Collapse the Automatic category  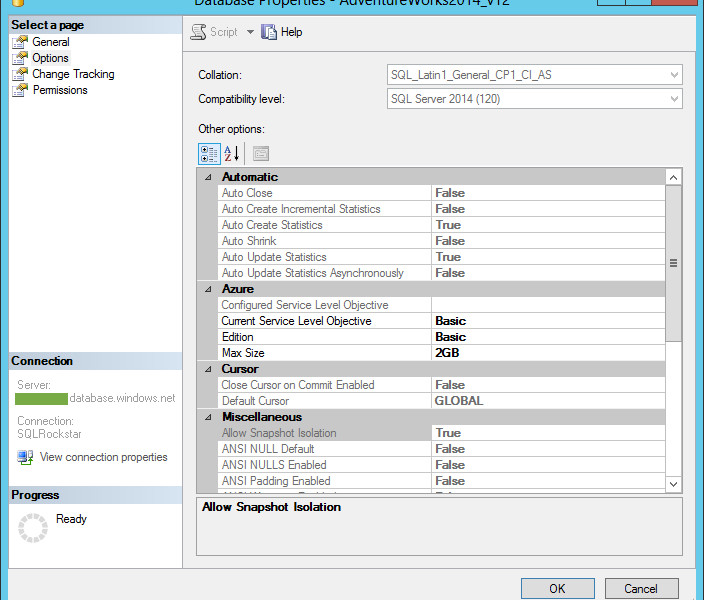208,177
